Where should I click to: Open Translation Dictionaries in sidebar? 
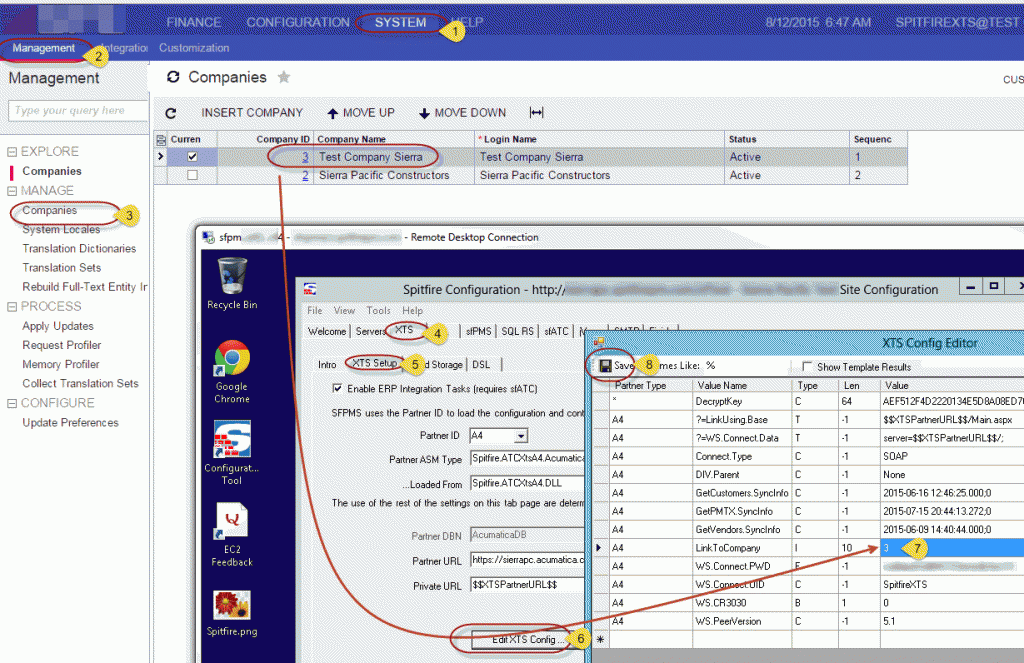pos(79,248)
